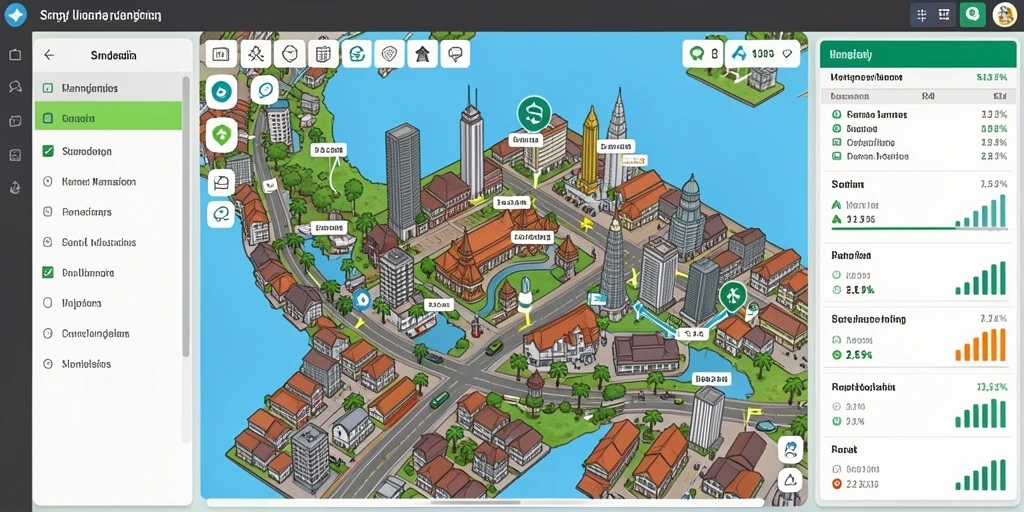Select the radio option Canneloingdeias

point(47,333)
